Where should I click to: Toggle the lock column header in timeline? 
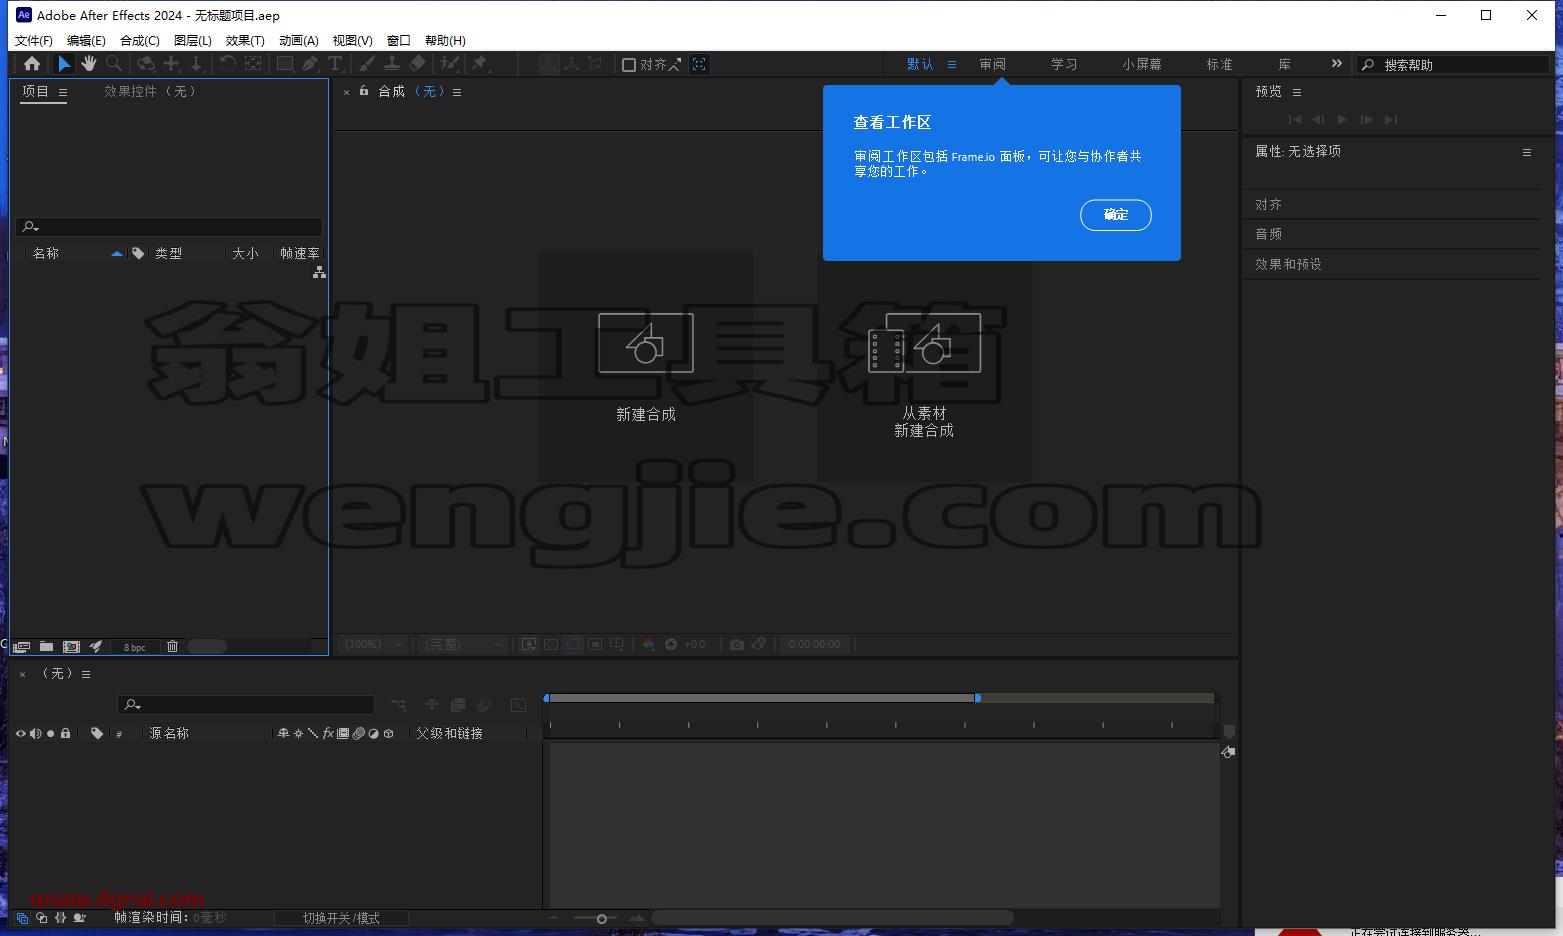point(66,733)
